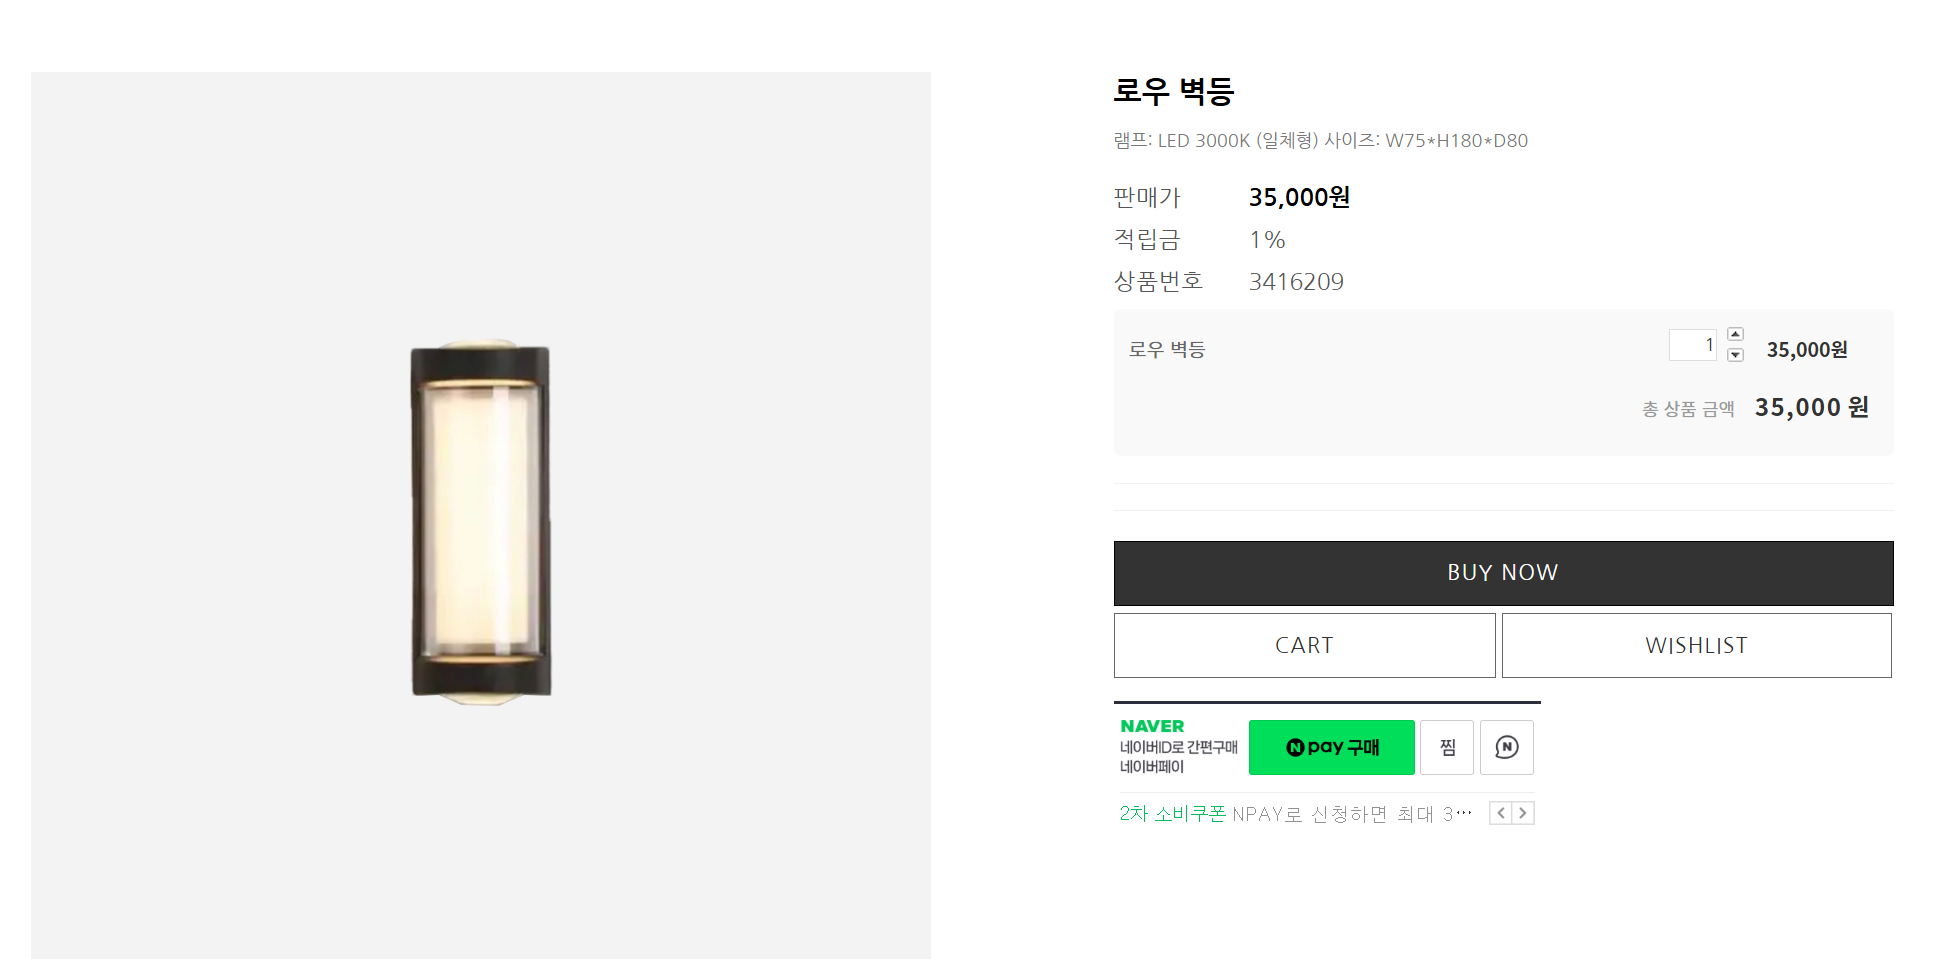Screen dimensions: 1945x959
Task: Purchase using the Npay 구매 button
Action: pyautogui.click(x=1331, y=747)
